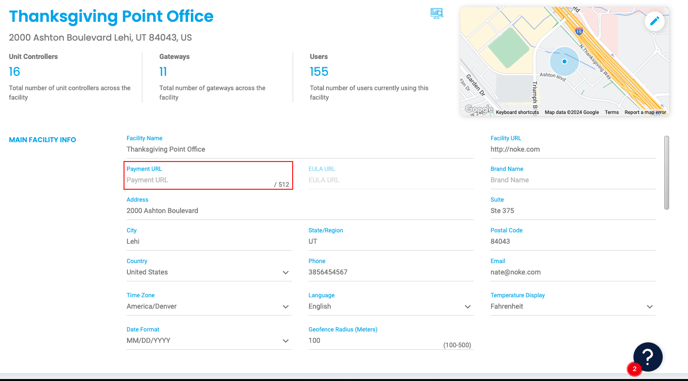688x381 pixels.
Task: Expand the Country dropdown
Action: tap(209, 272)
